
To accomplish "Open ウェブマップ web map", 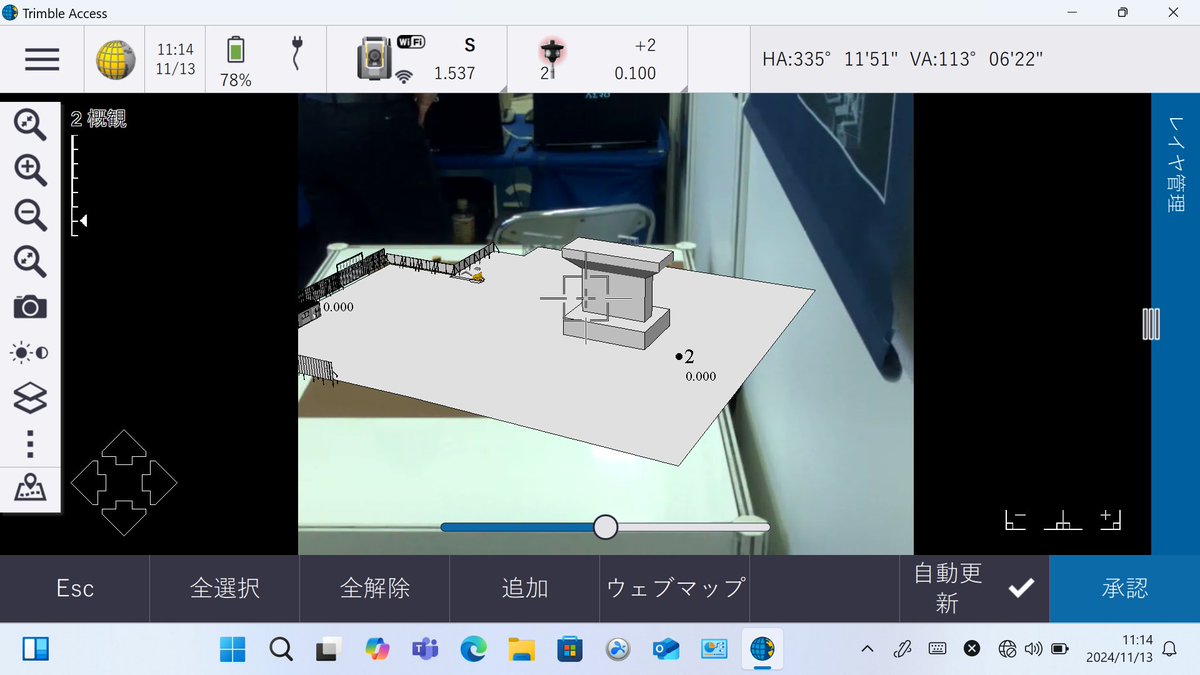I will [x=675, y=588].
